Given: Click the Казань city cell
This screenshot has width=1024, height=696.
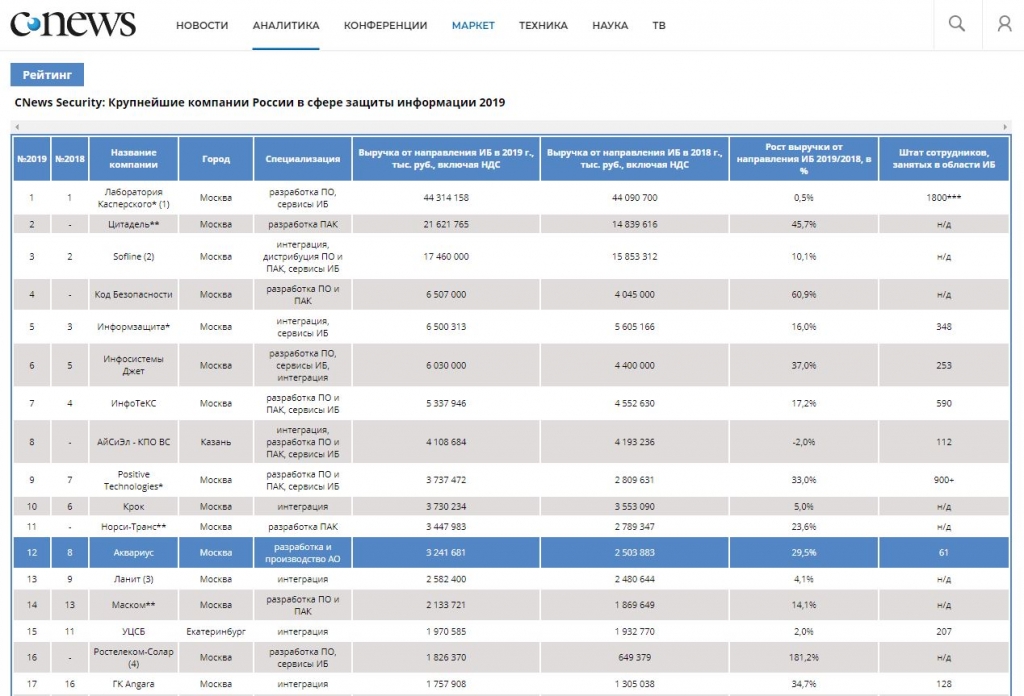Looking at the screenshot, I should click(x=216, y=442).
